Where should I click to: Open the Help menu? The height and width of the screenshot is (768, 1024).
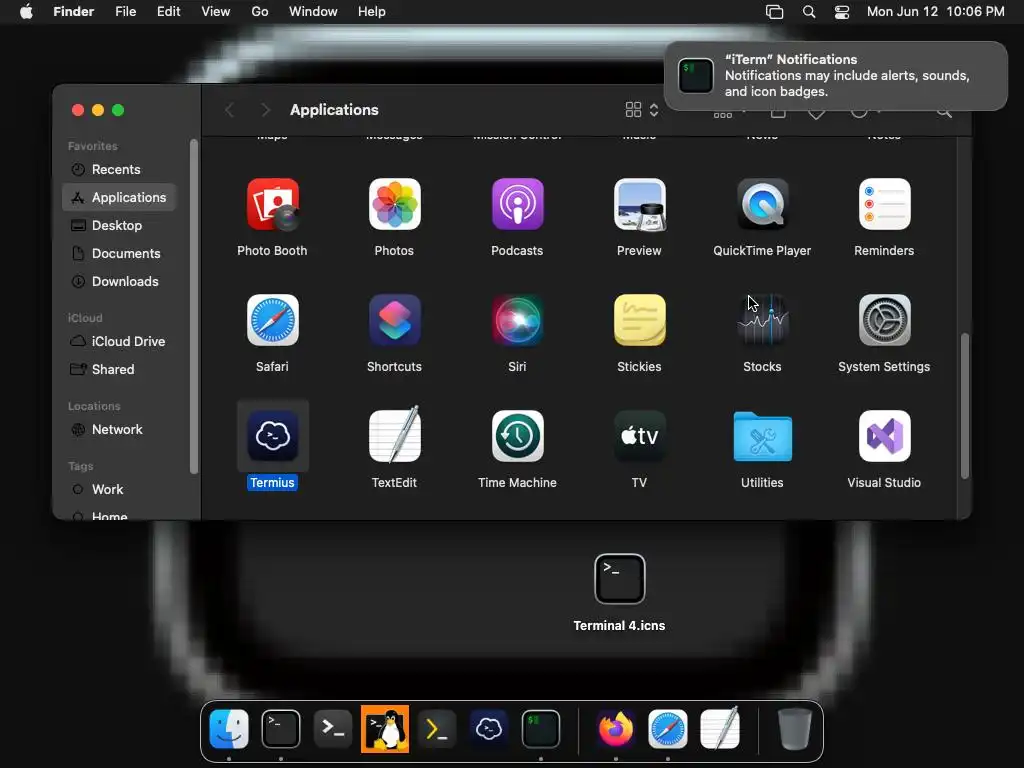coord(372,12)
